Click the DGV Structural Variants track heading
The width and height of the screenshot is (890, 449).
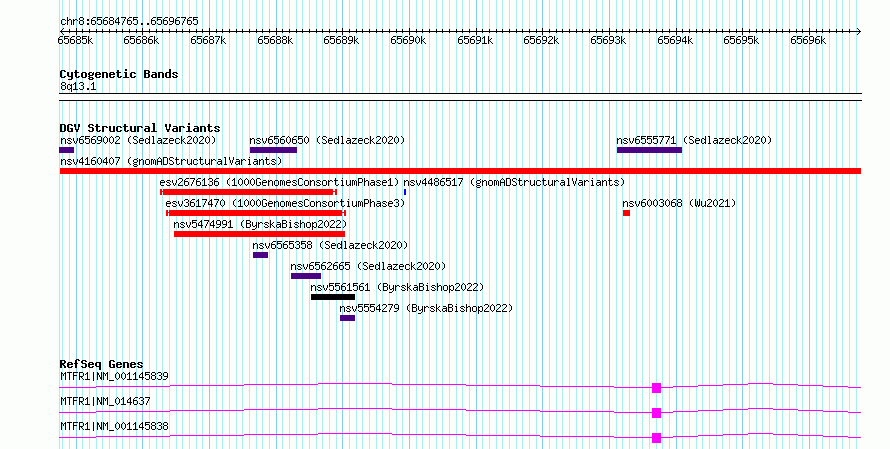click(x=140, y=128)
